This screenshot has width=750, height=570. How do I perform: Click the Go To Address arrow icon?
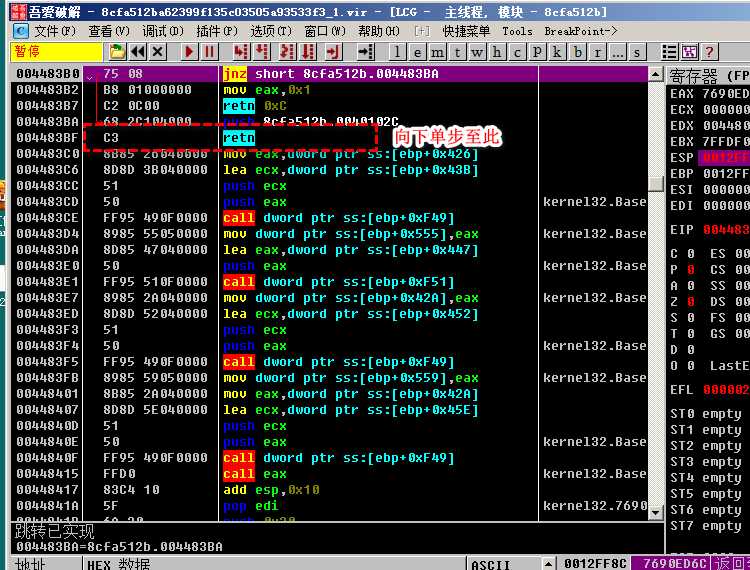[x=366, y=52]
